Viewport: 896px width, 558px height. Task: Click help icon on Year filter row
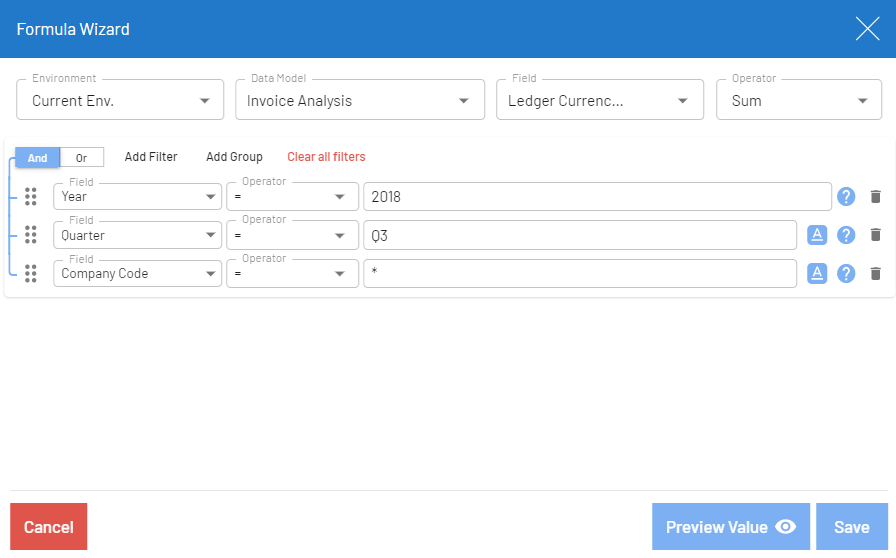846,197
